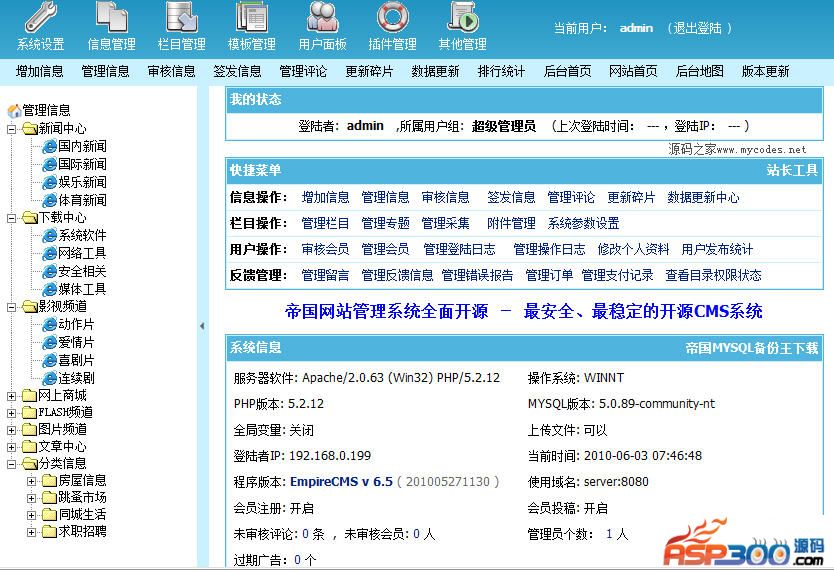Expand the 文章中心 tree node
The width and height of the screenshot is (834, 570).
(x=11, y=447)
